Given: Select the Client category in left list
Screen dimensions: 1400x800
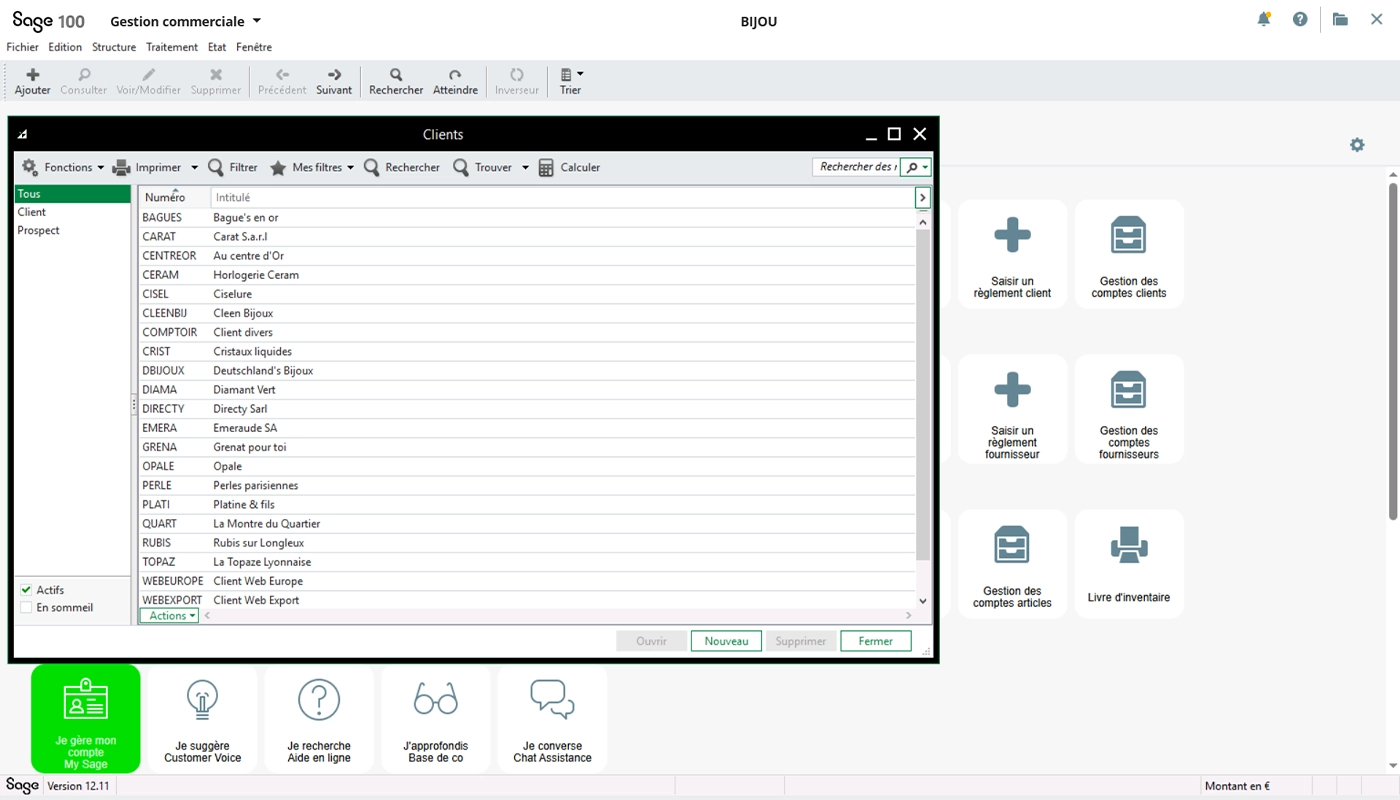Looking at the screenshot, I should click(x=72, y=212).
